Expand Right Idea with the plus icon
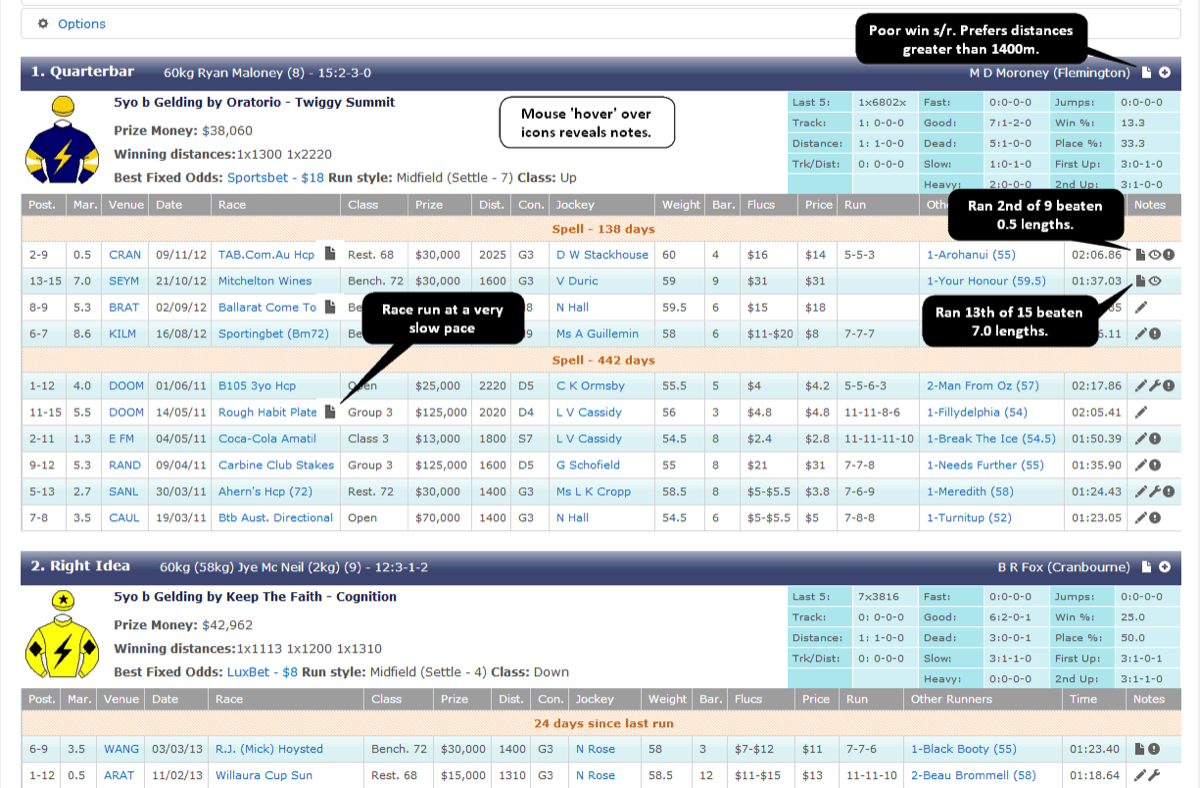 pos(1165,567)
